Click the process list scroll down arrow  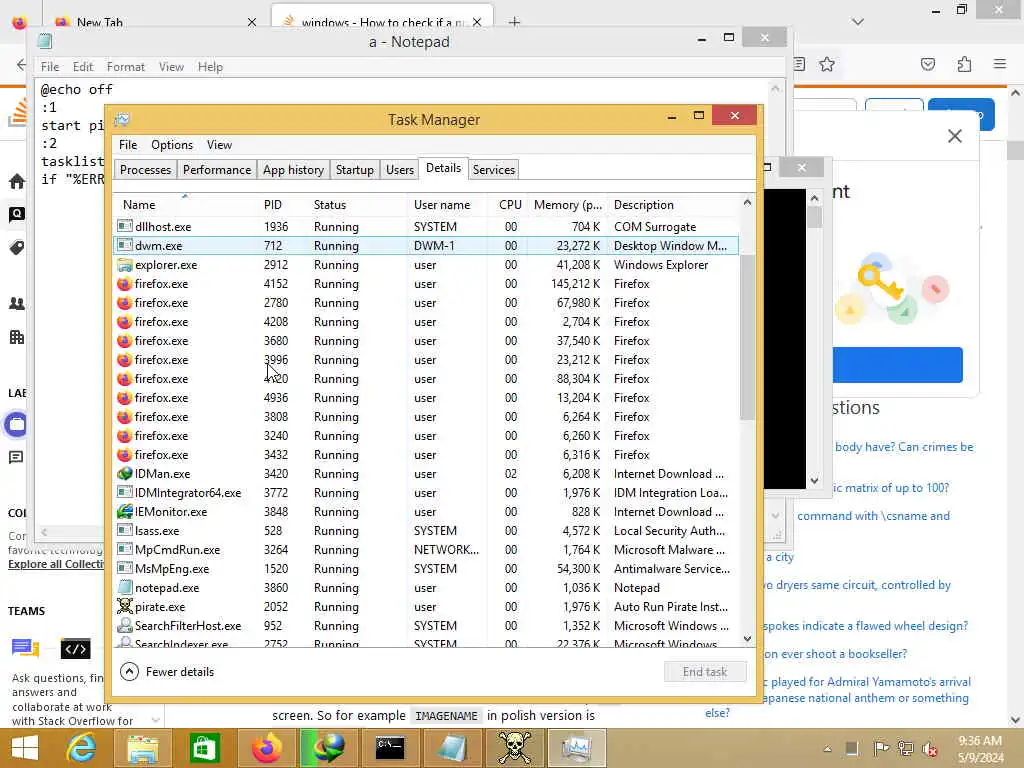tap(747, 639)
